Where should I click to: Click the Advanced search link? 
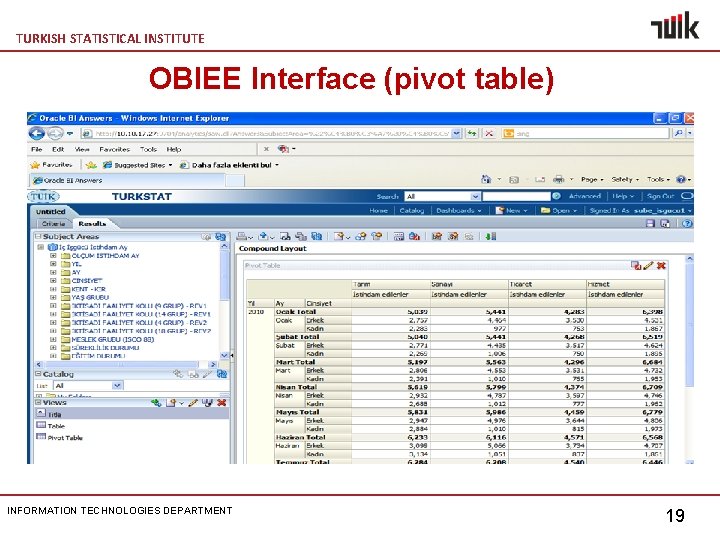click(x=585, y=196)
